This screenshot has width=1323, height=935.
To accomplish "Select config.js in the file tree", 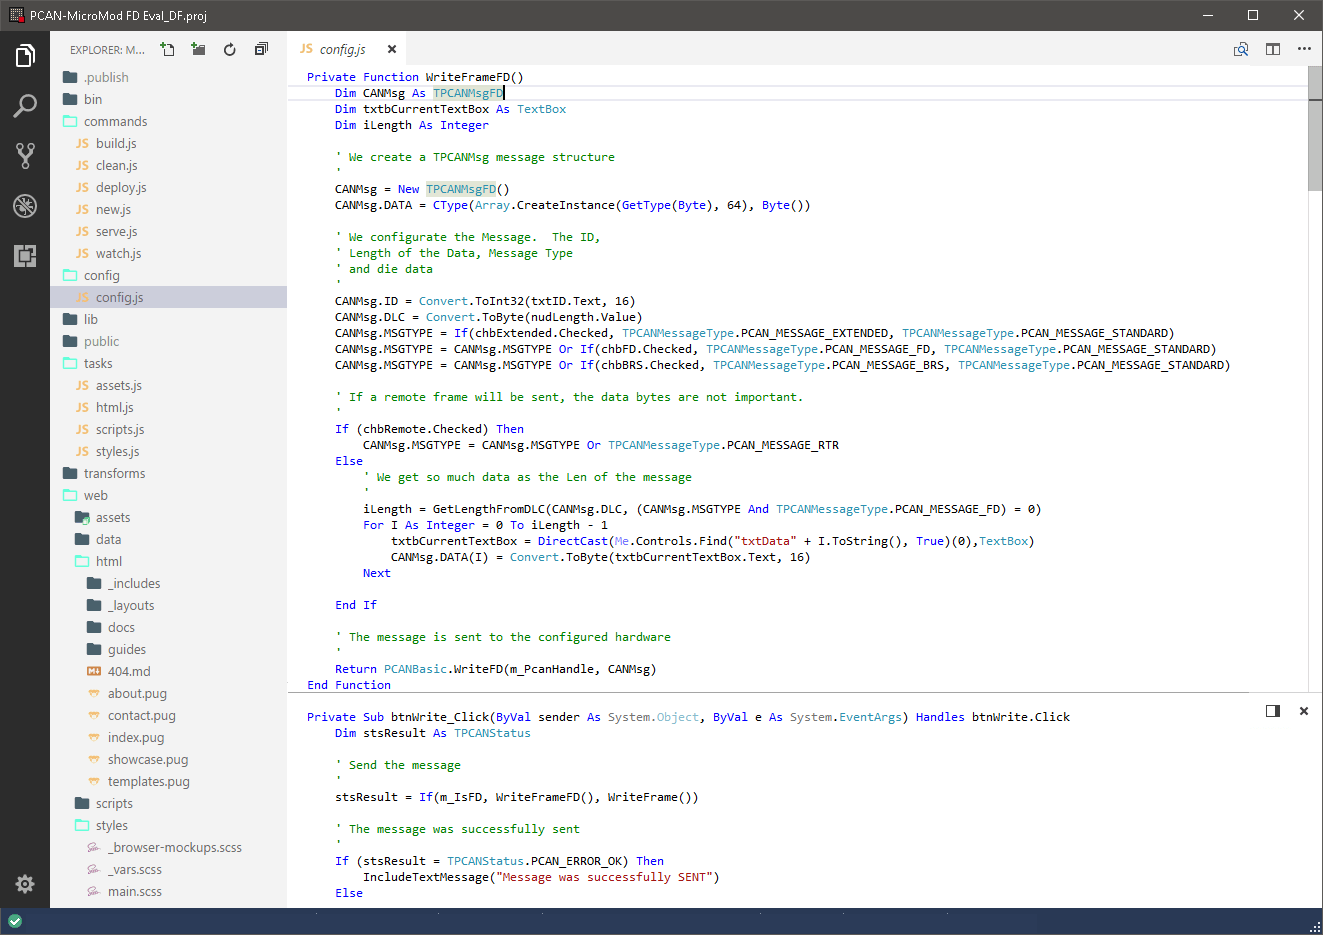I will coord(168,297).
